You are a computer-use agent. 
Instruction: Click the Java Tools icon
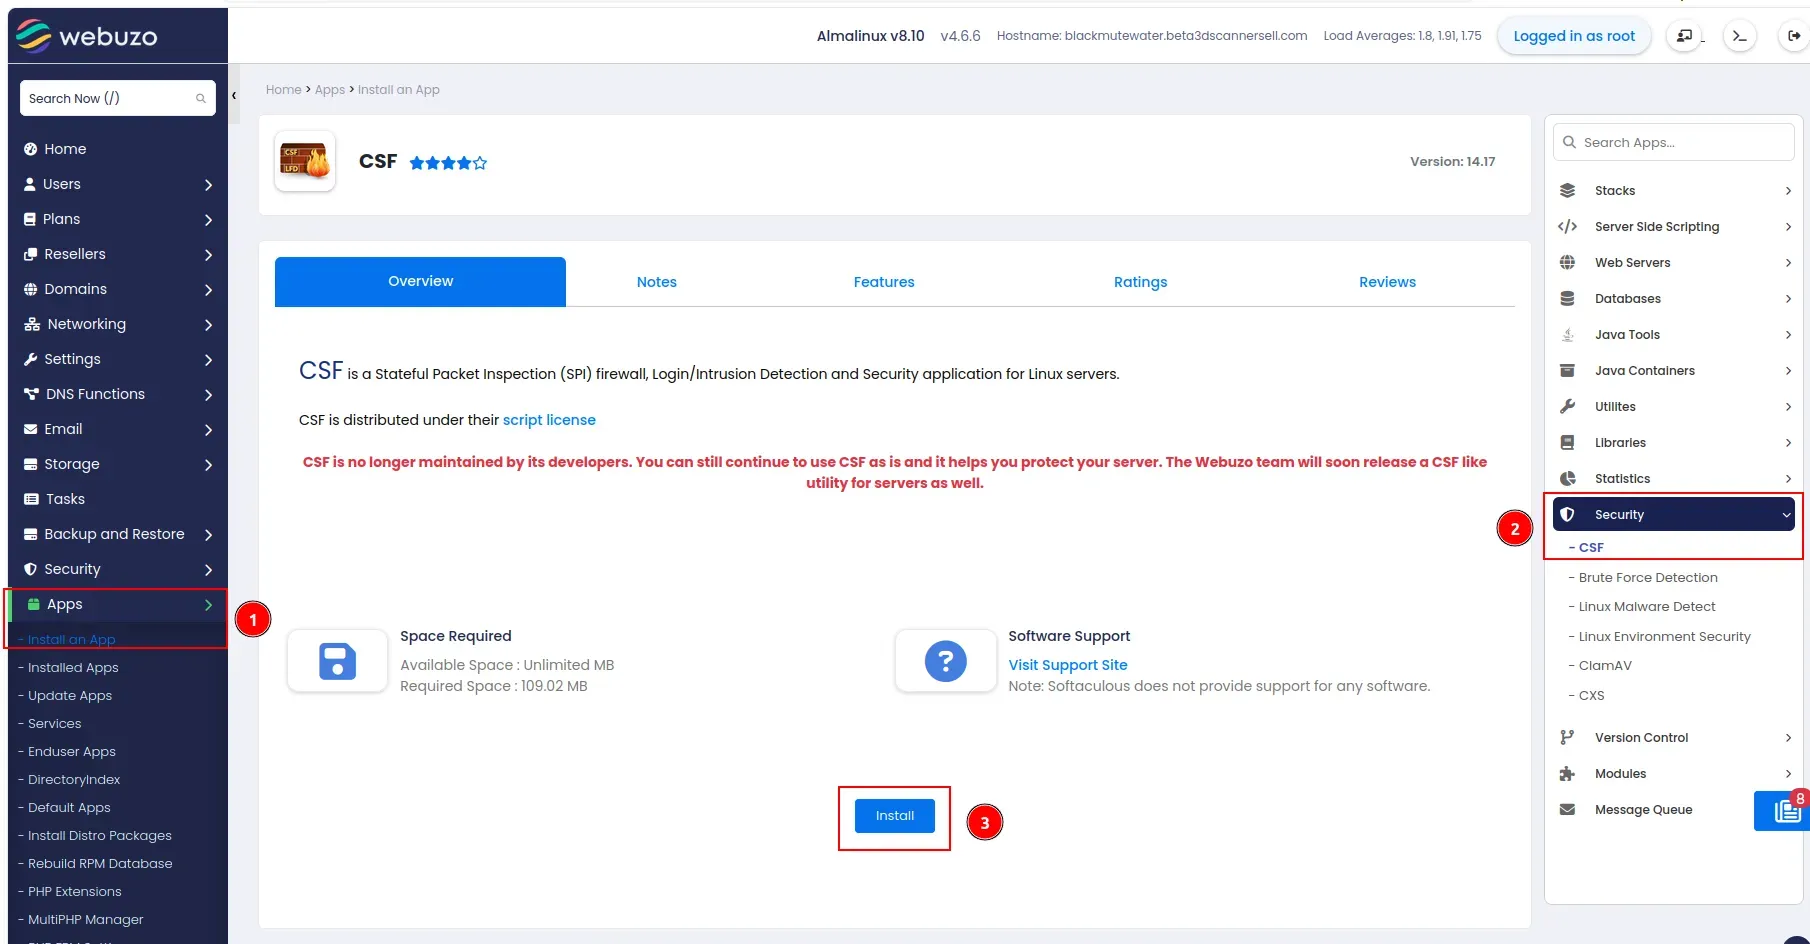[1568, 334]
